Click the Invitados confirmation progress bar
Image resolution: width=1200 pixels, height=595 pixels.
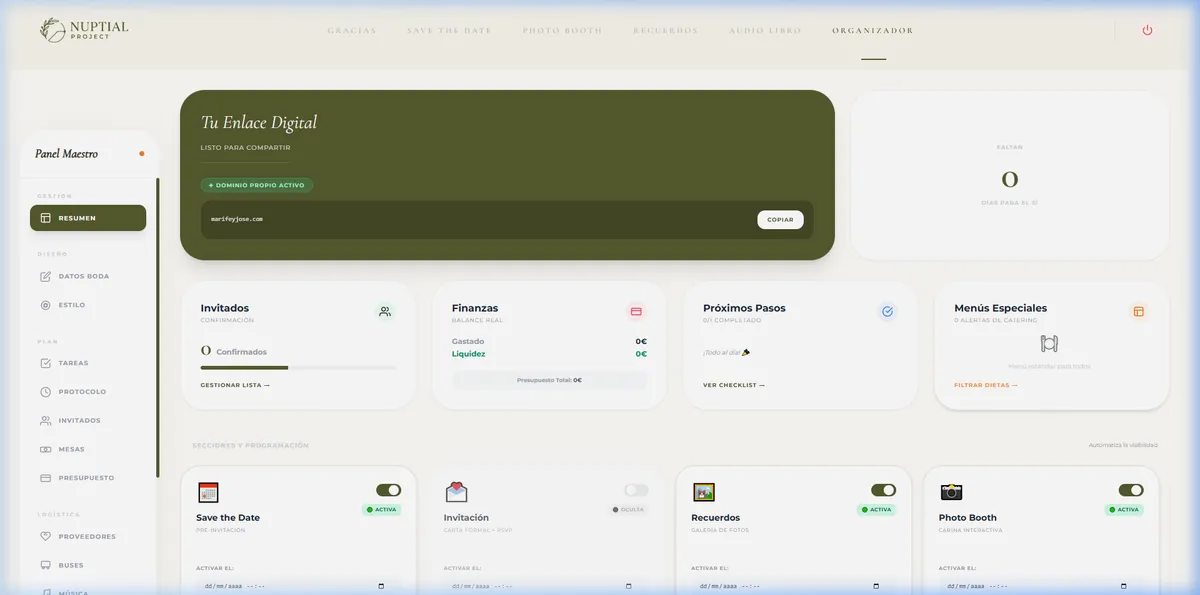(298, 368)
